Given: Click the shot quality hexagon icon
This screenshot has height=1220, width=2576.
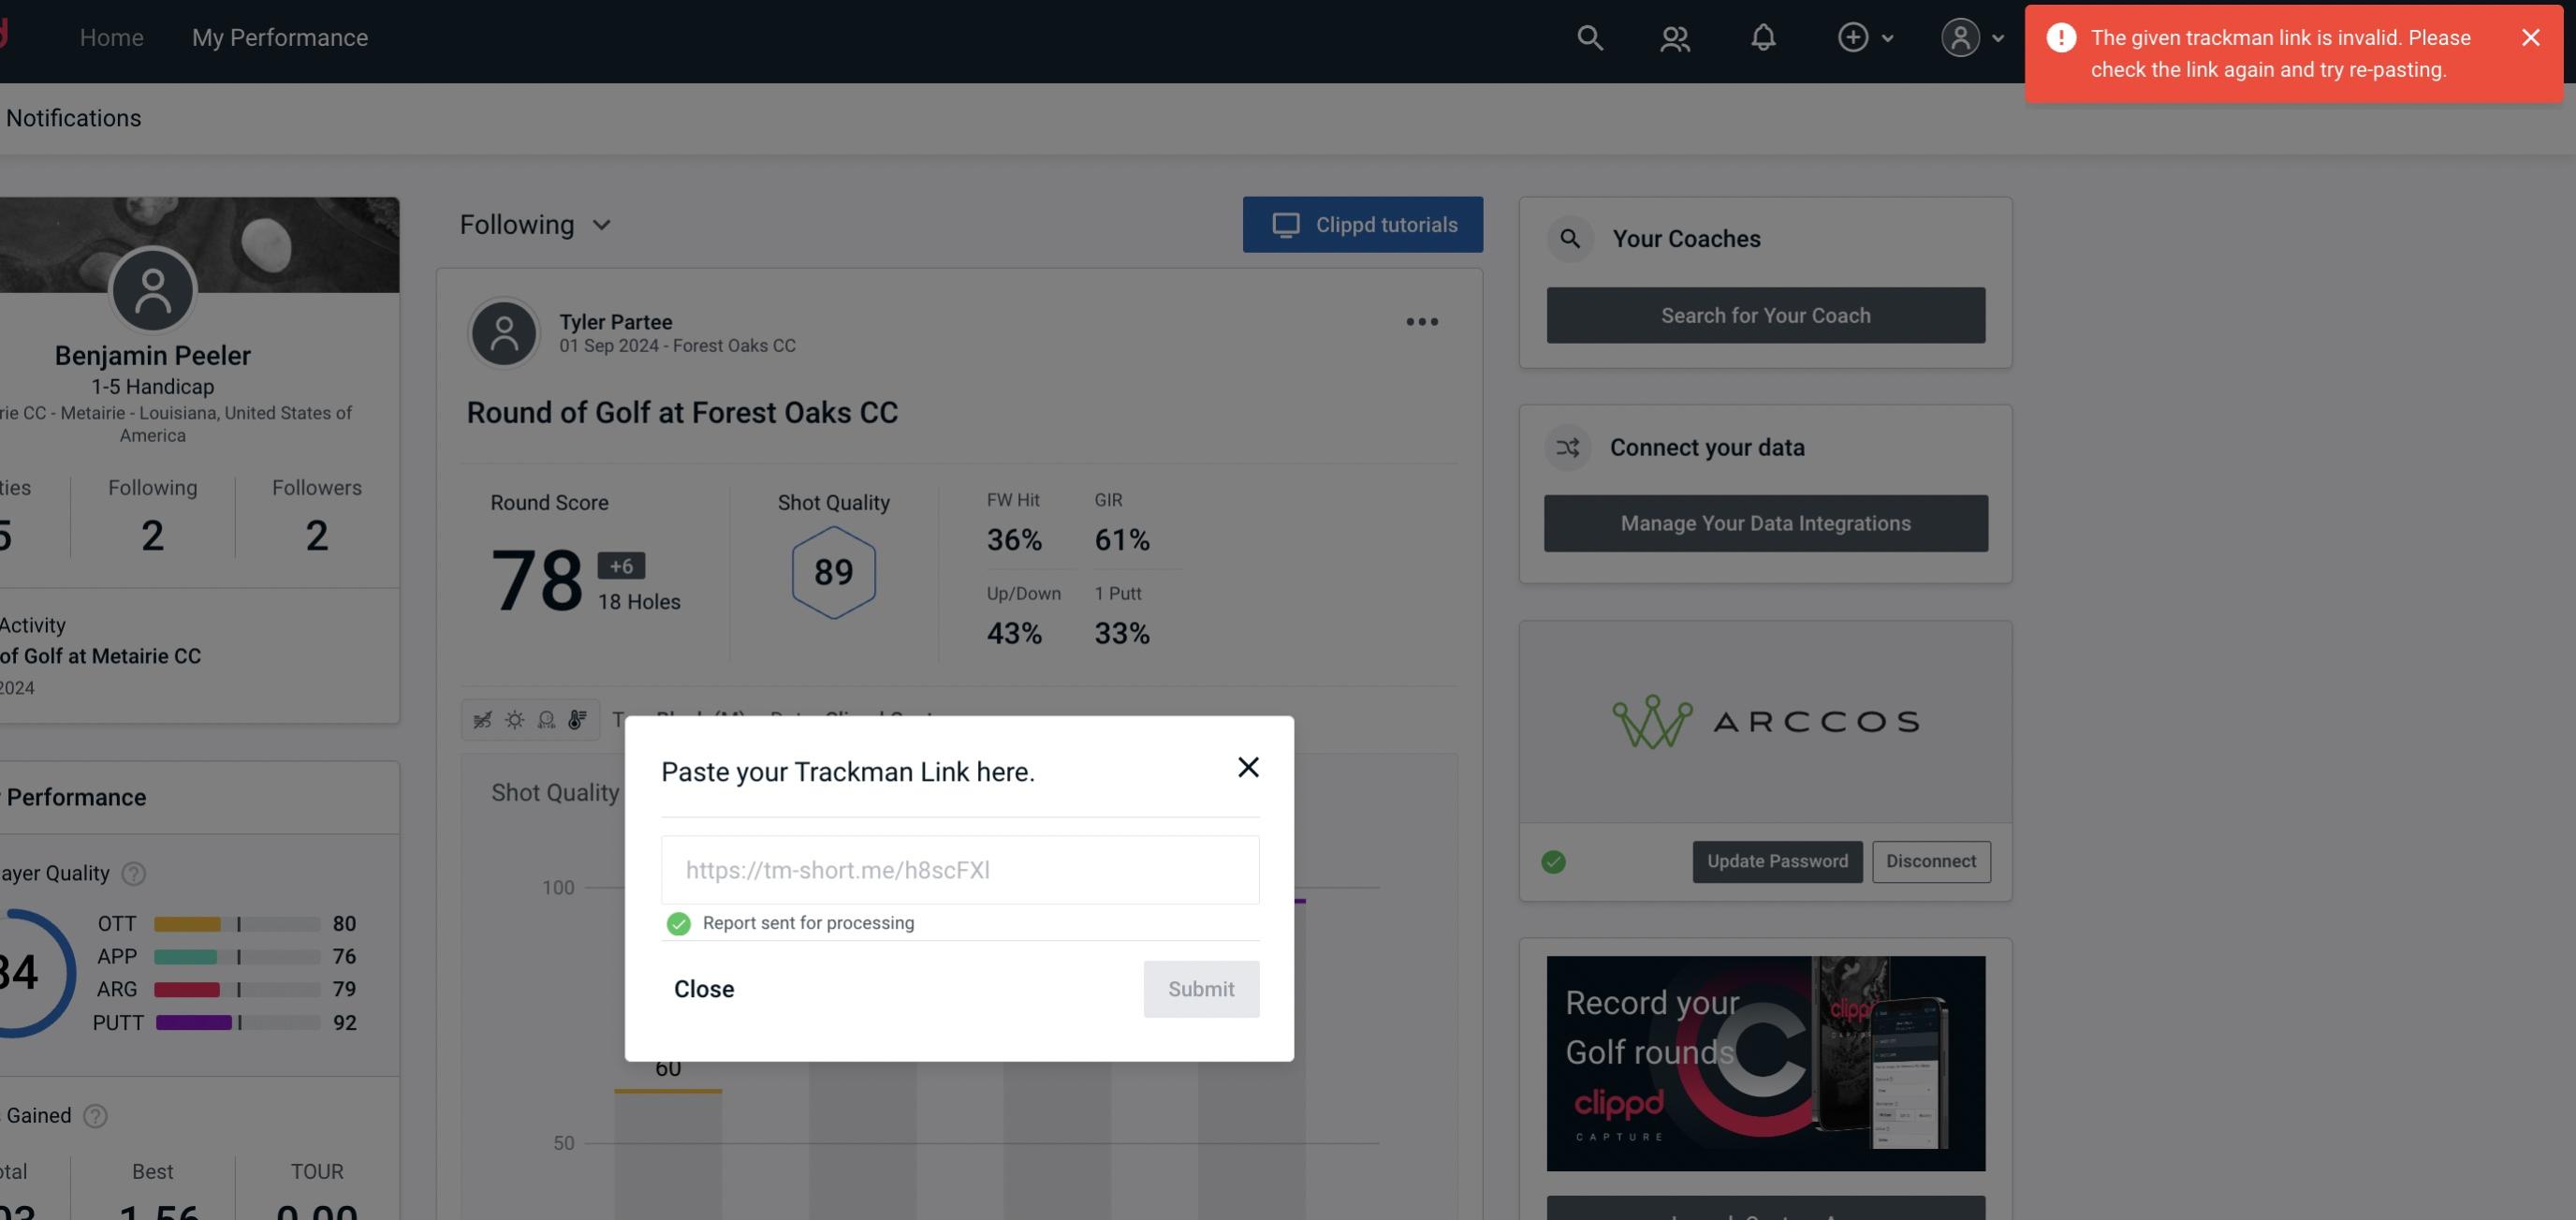Looking at the screenshot, I should [x=835, y=572].
